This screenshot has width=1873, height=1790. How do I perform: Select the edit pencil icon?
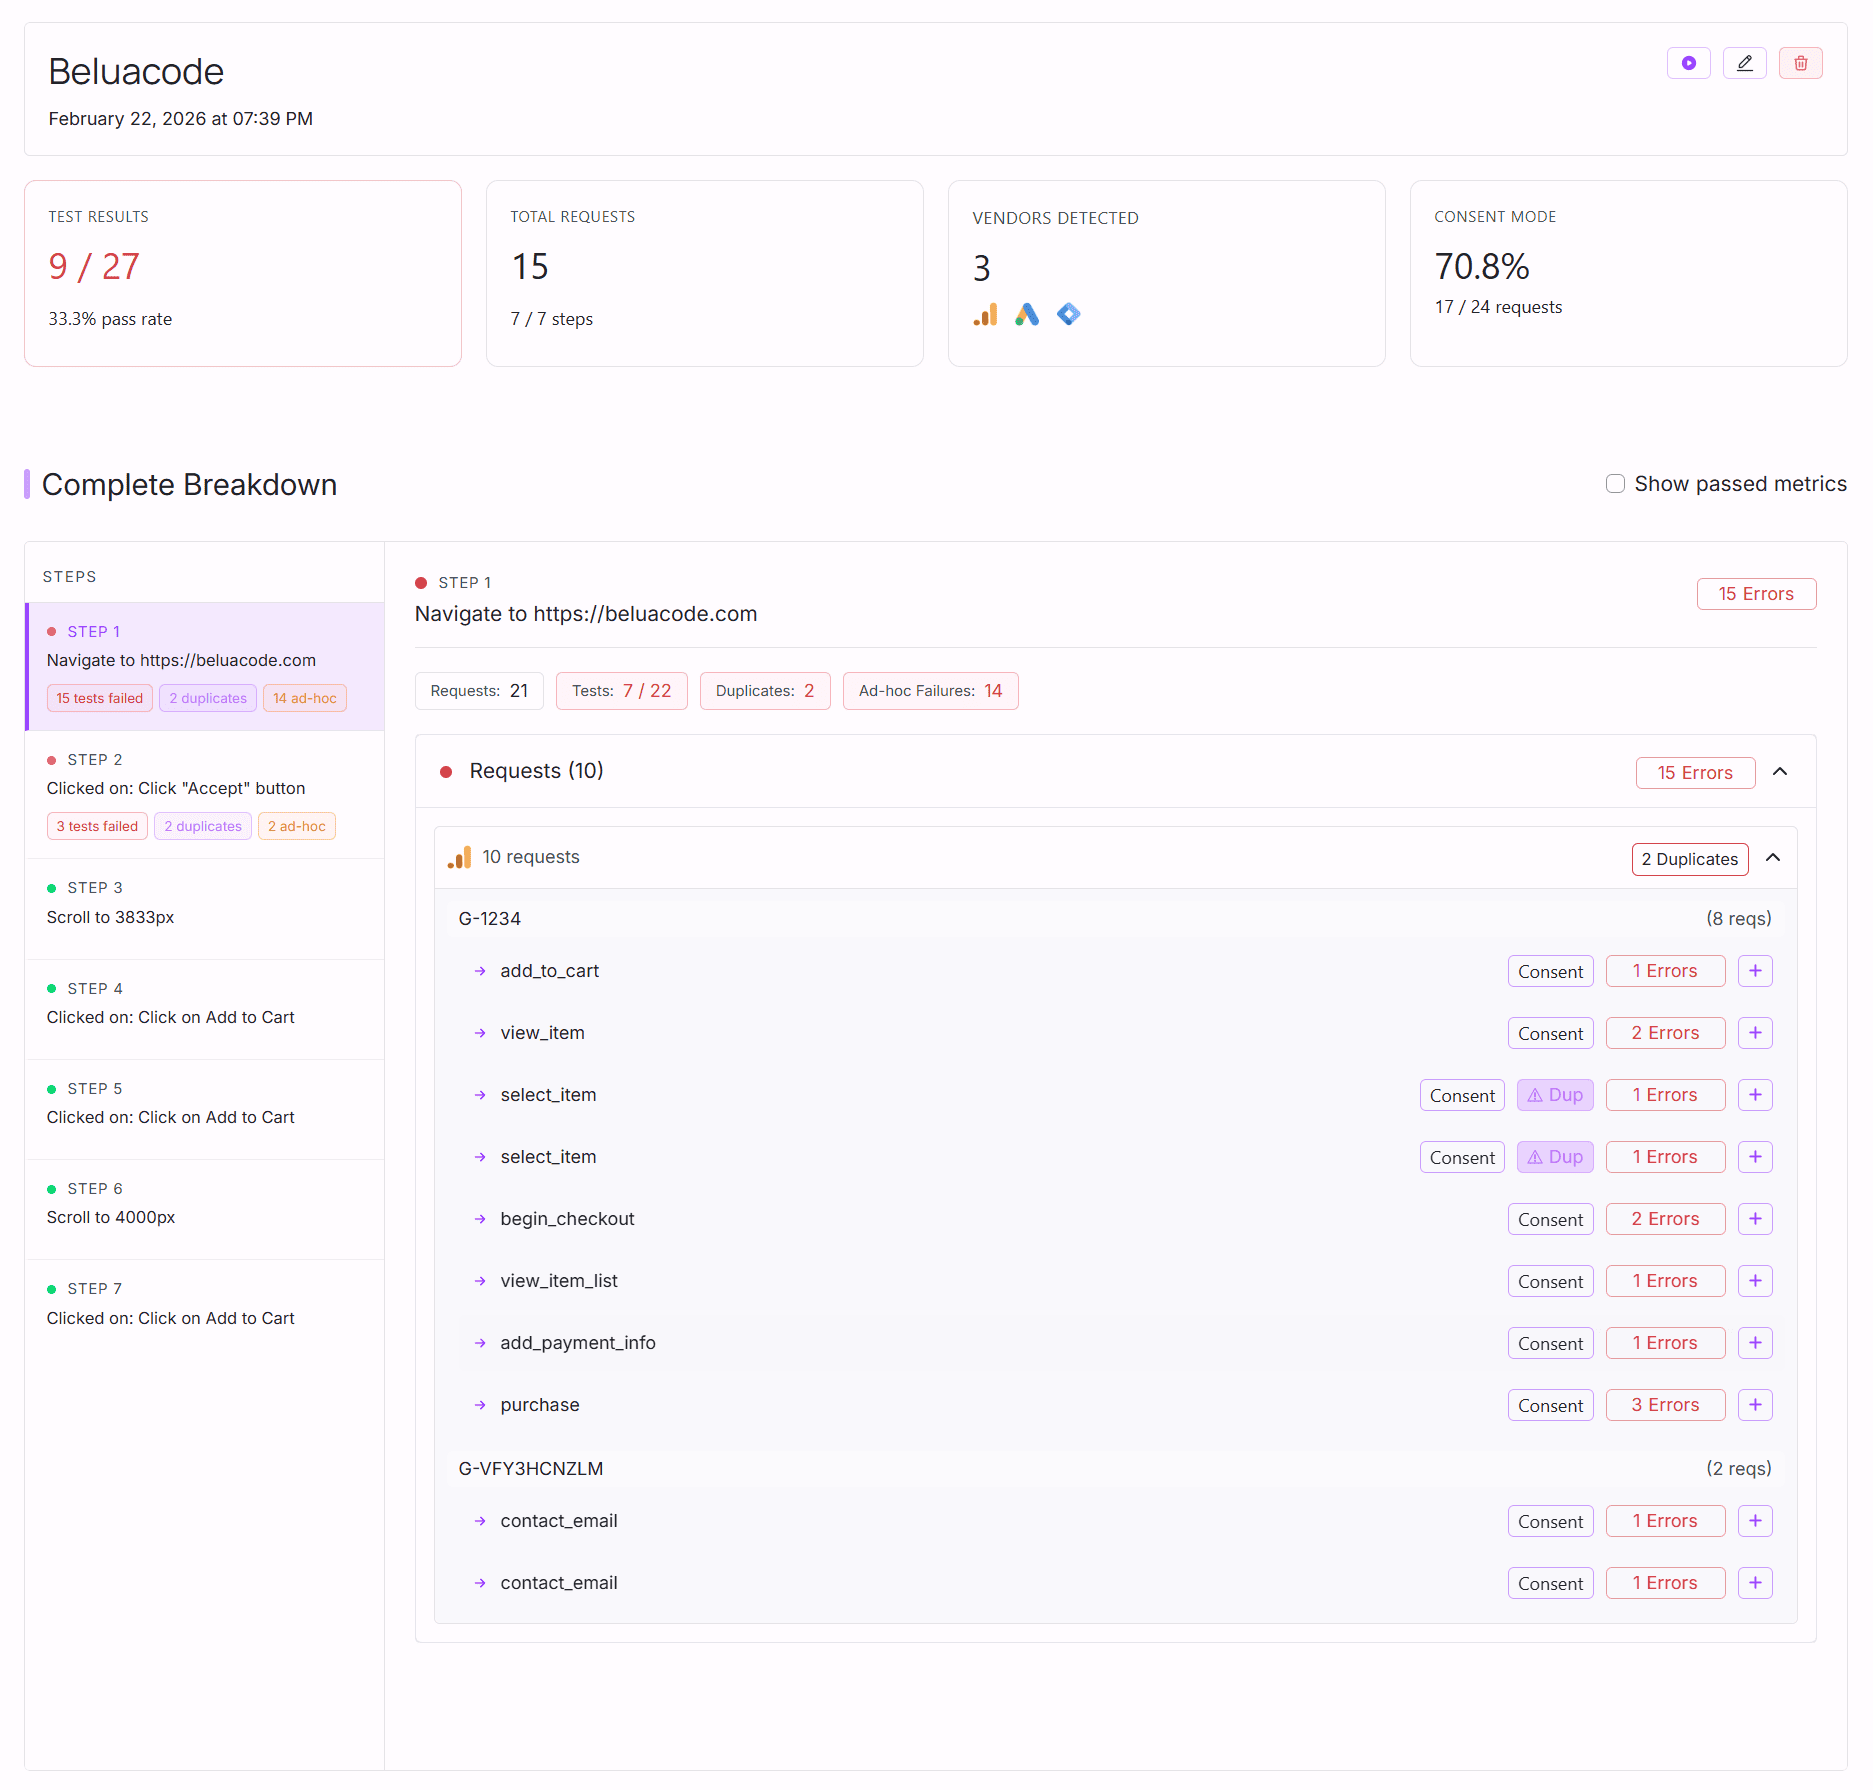point(1745,62)
